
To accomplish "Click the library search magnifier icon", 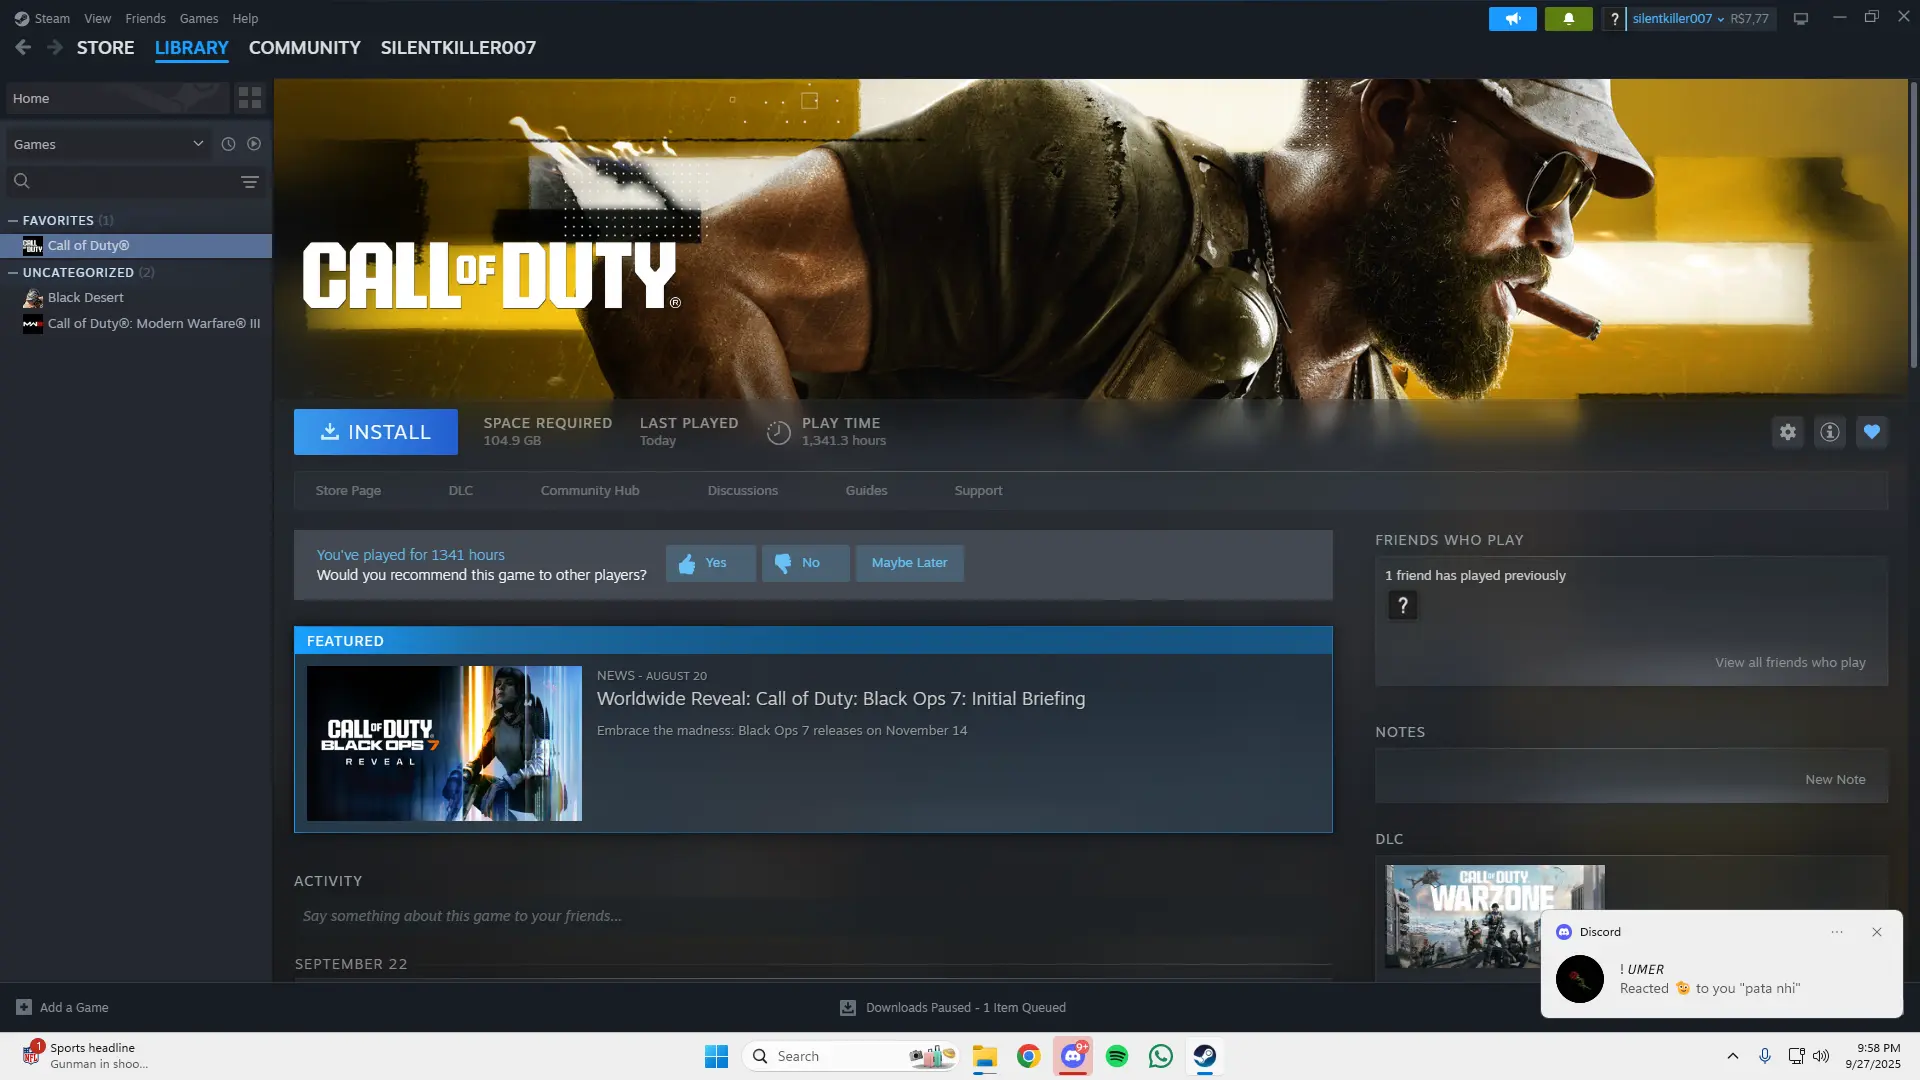I will pyautogui.click(x=22, y=181).
